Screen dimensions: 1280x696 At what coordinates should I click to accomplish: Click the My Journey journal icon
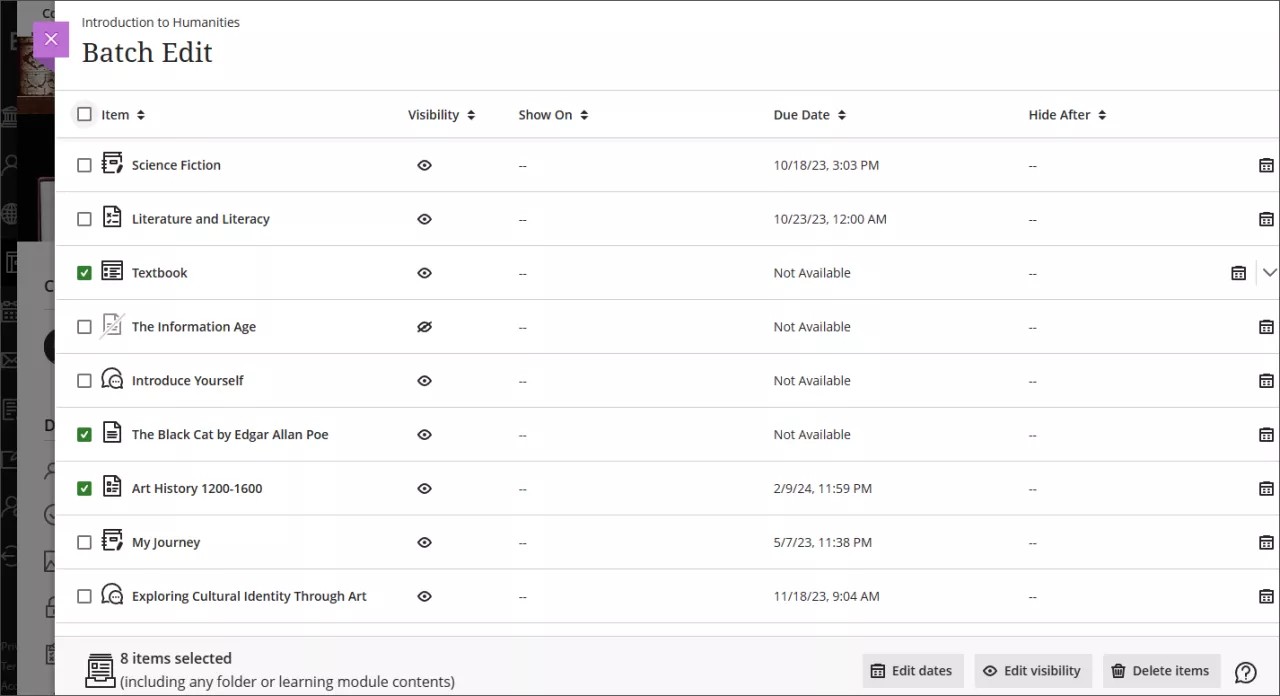click(112, 542)
